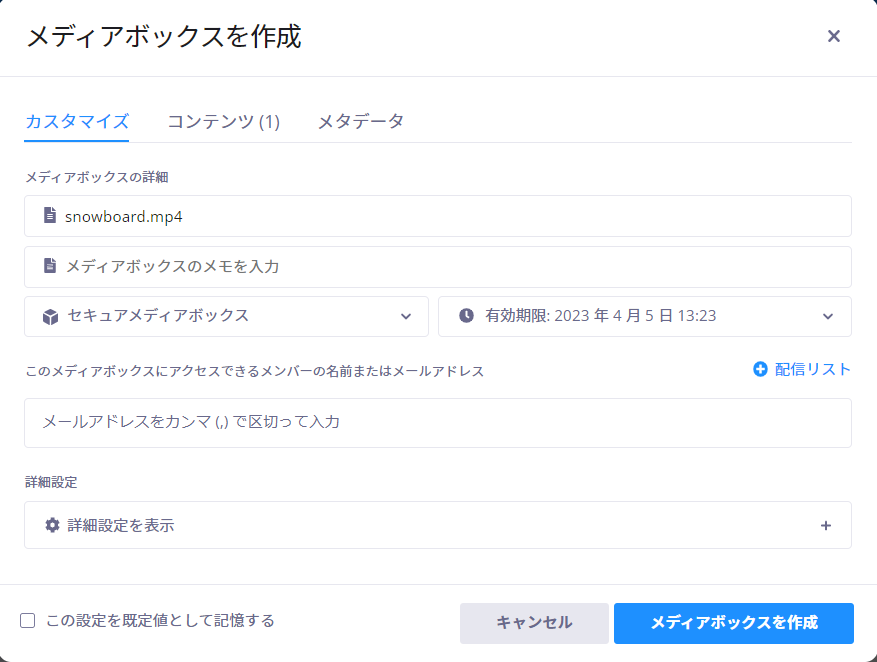Click the 詳細設定 section heading
The width and height of the screenshot is (877, 662).
tap(51, 482)
